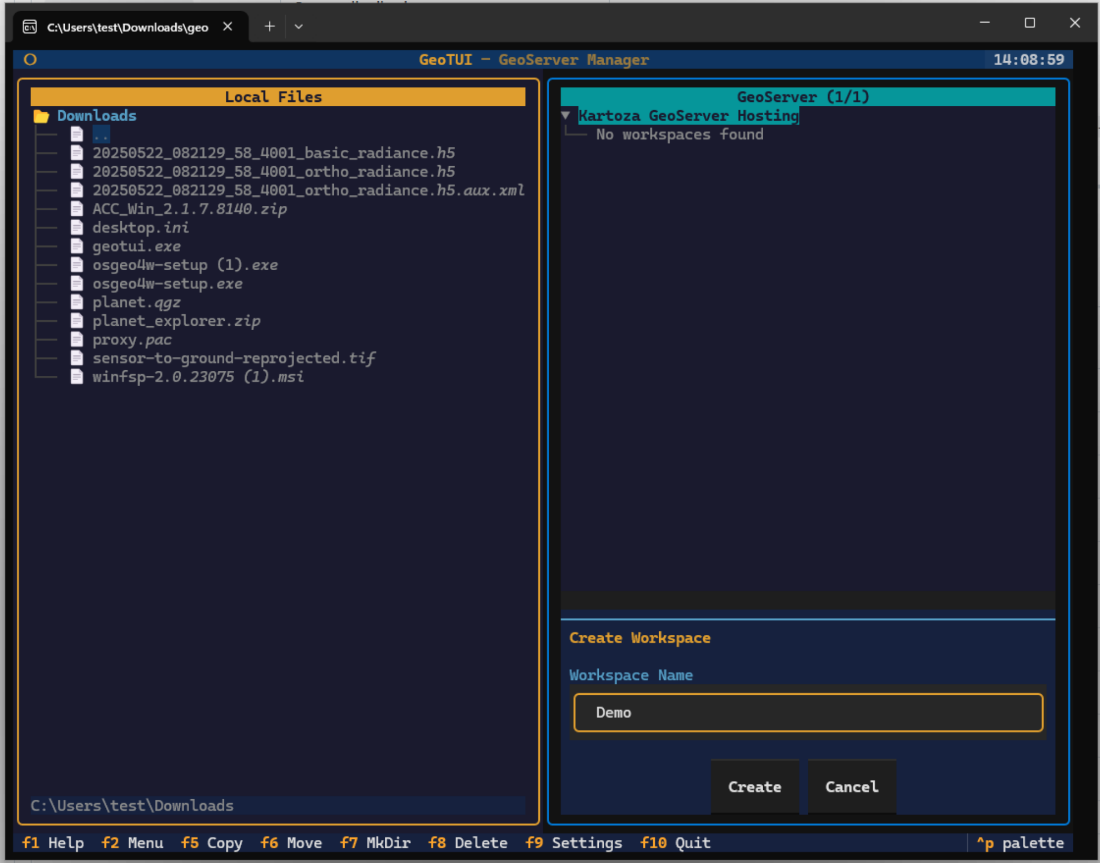The width and height of the screenshot is (1100, 863).
Task: Cancel the Create Workspace dialog
Action: (852, 787)
